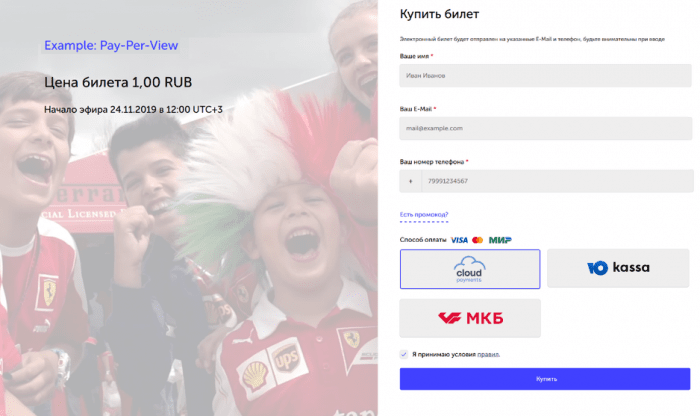This screenshot has width=700, height=416.
Task: Click the Visa card icon
Action: click(x=459, y=240)
